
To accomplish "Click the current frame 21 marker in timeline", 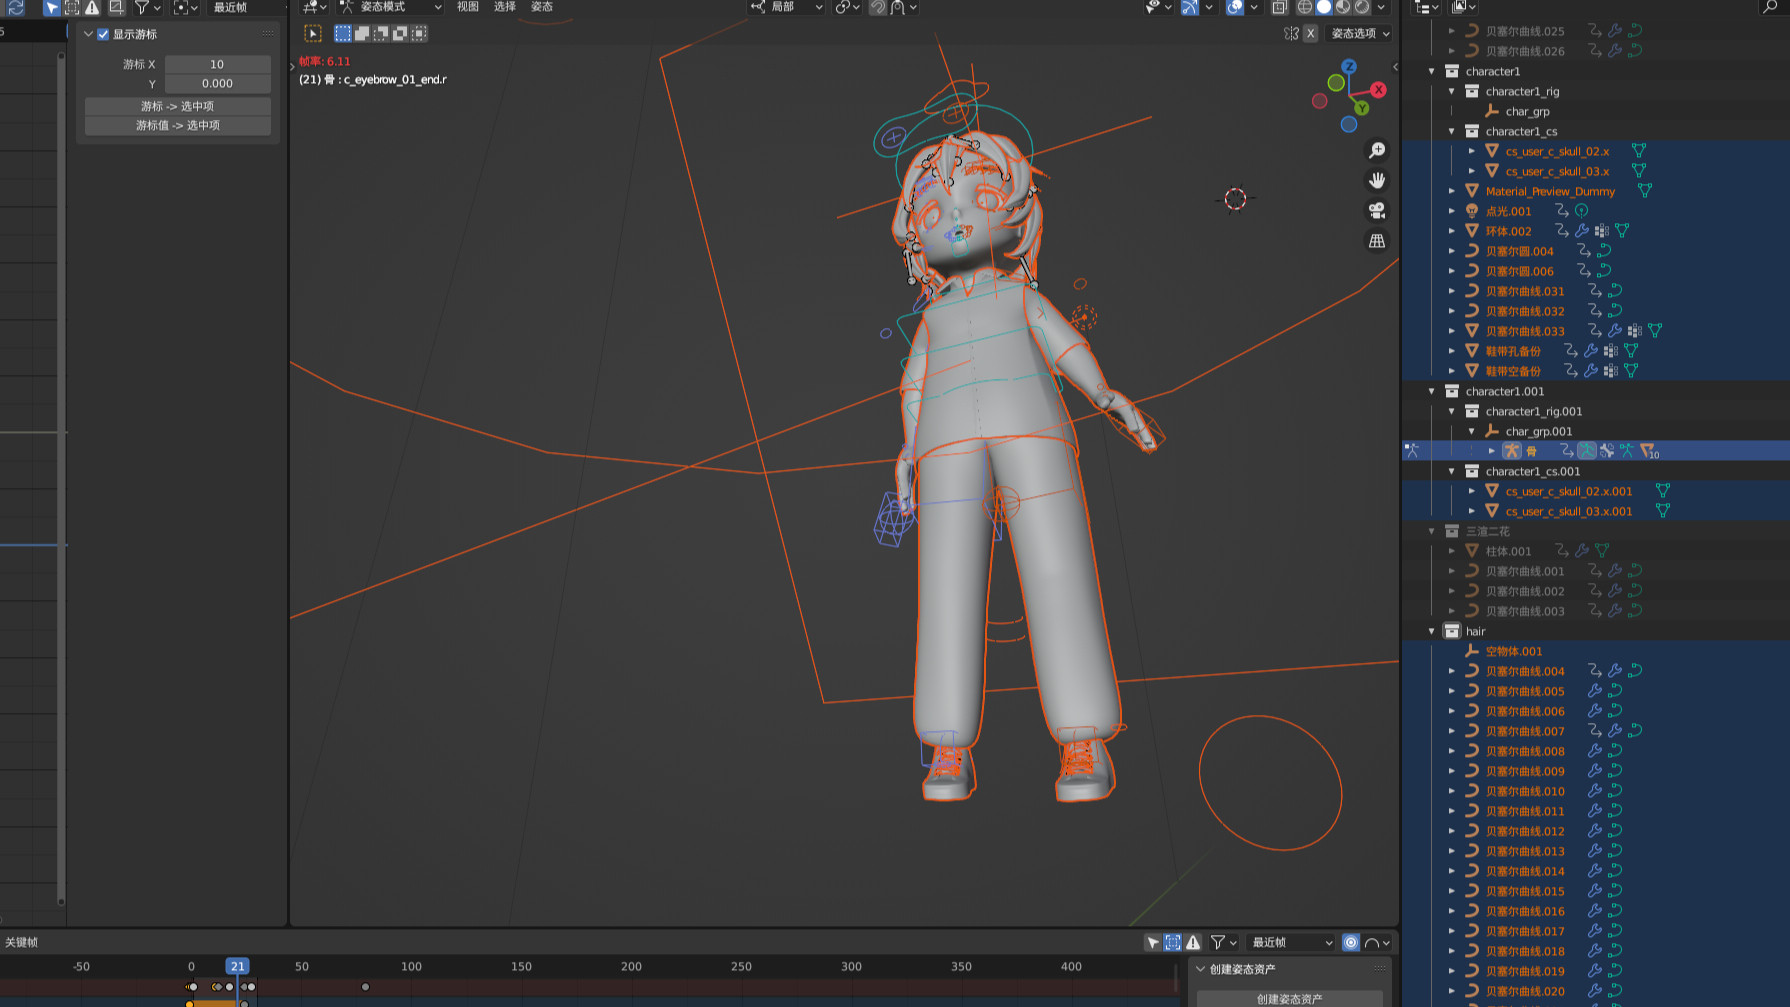I will [237, 966].
